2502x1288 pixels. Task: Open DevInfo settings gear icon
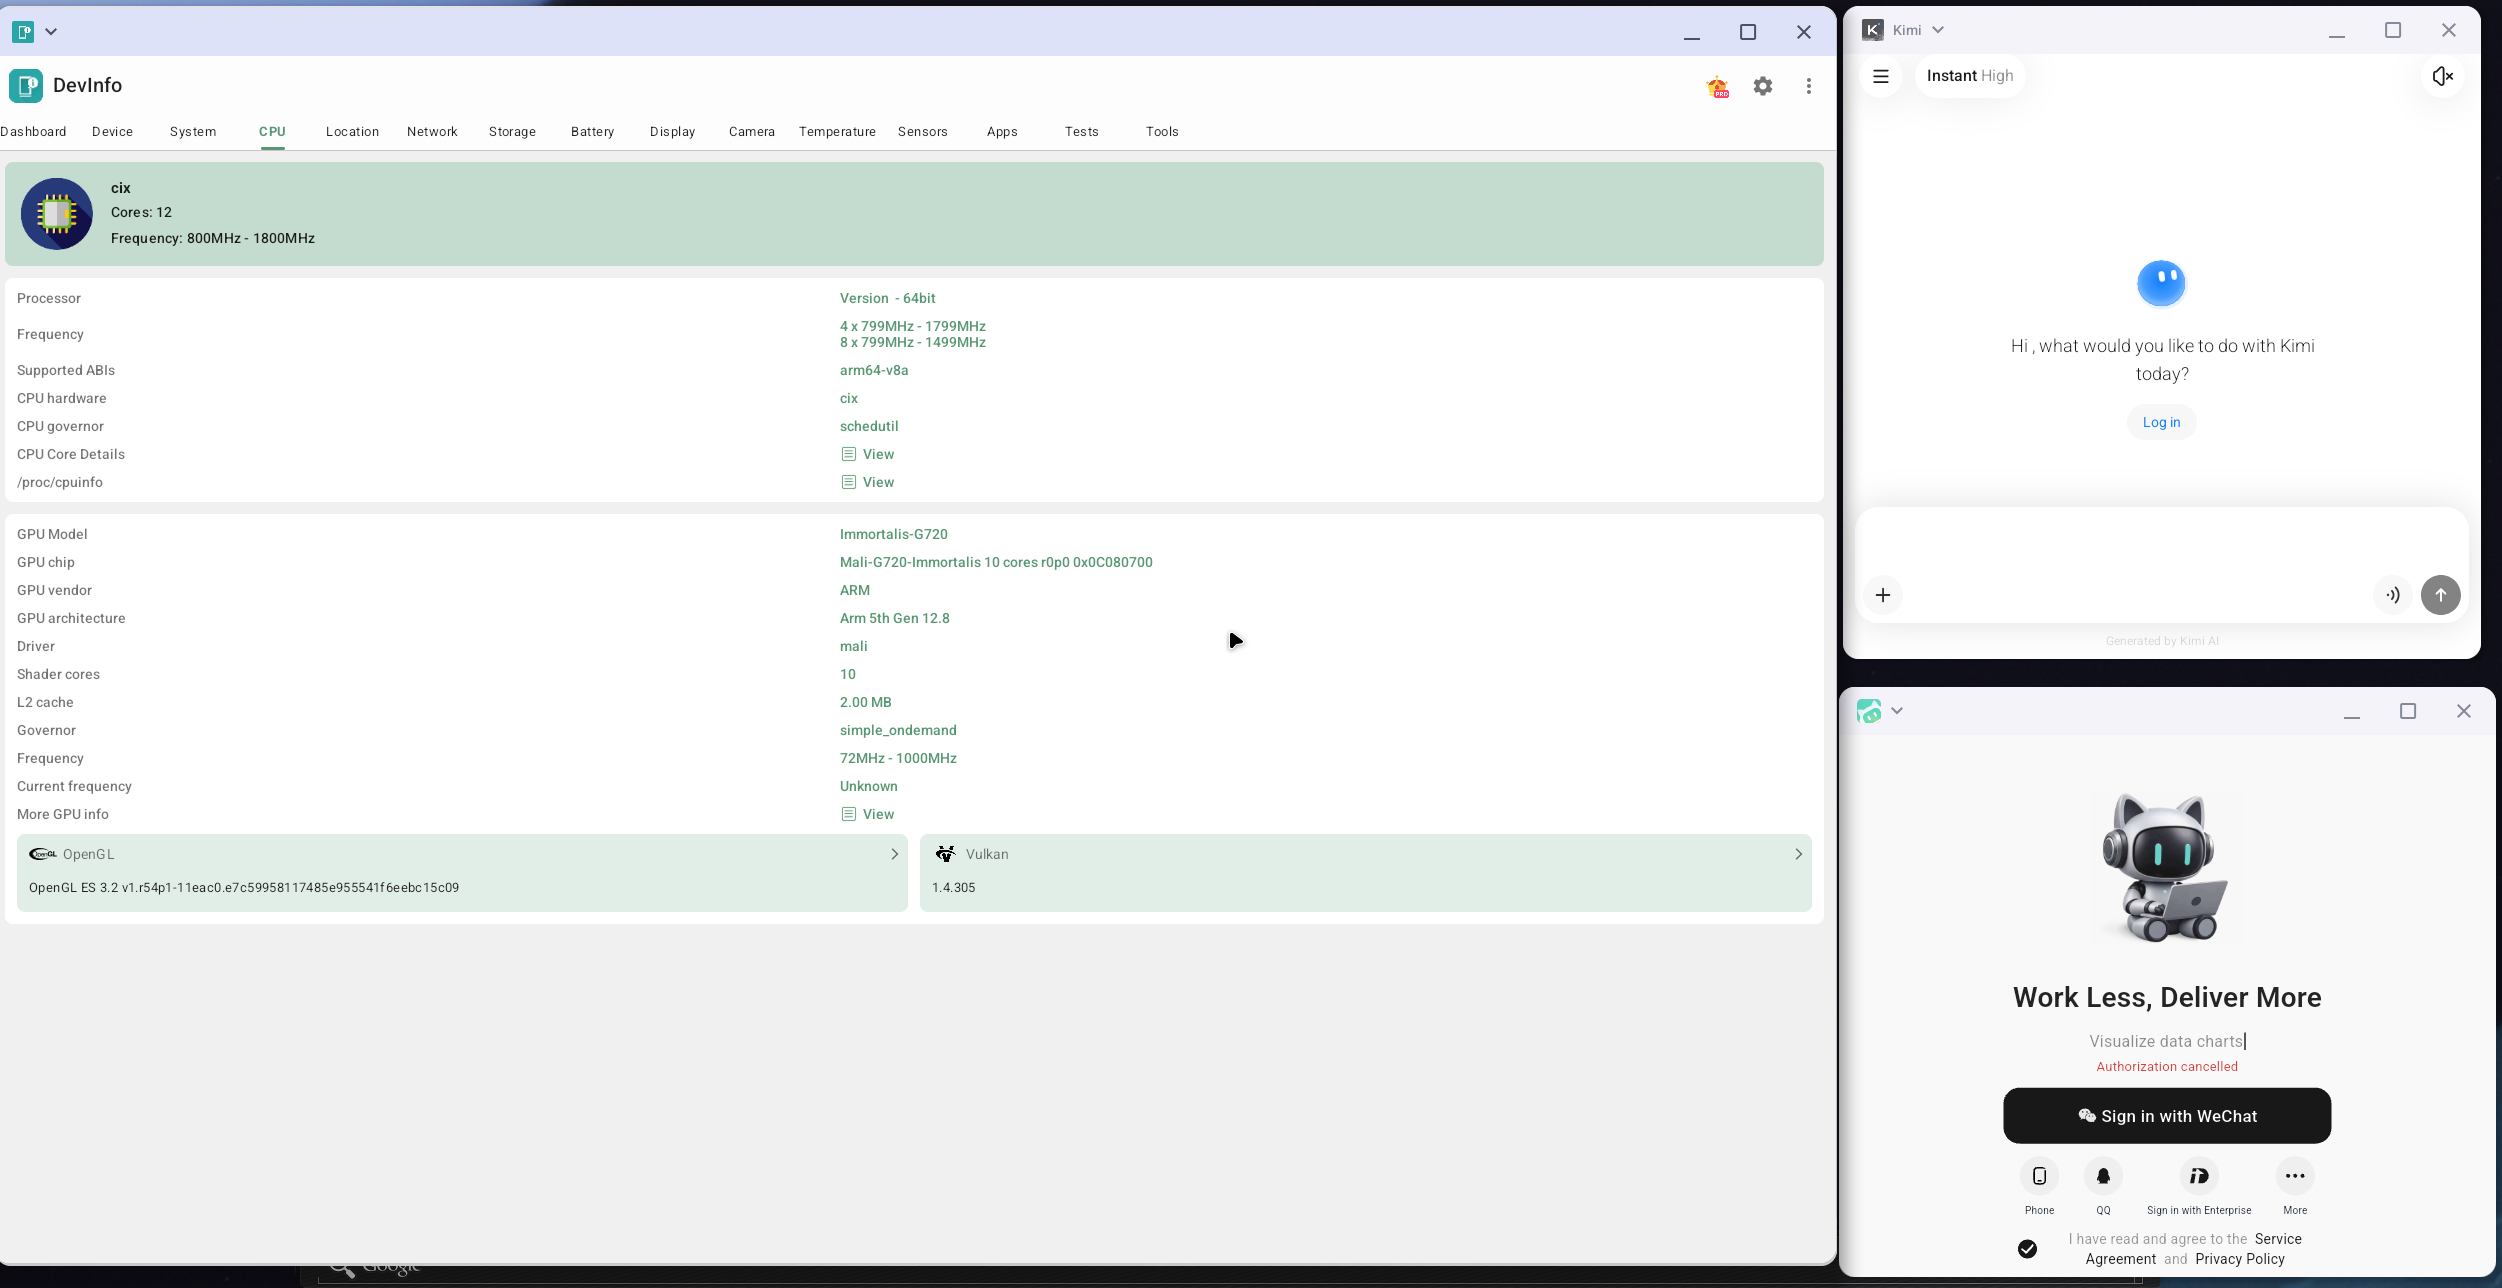(x=1763, y=86)
